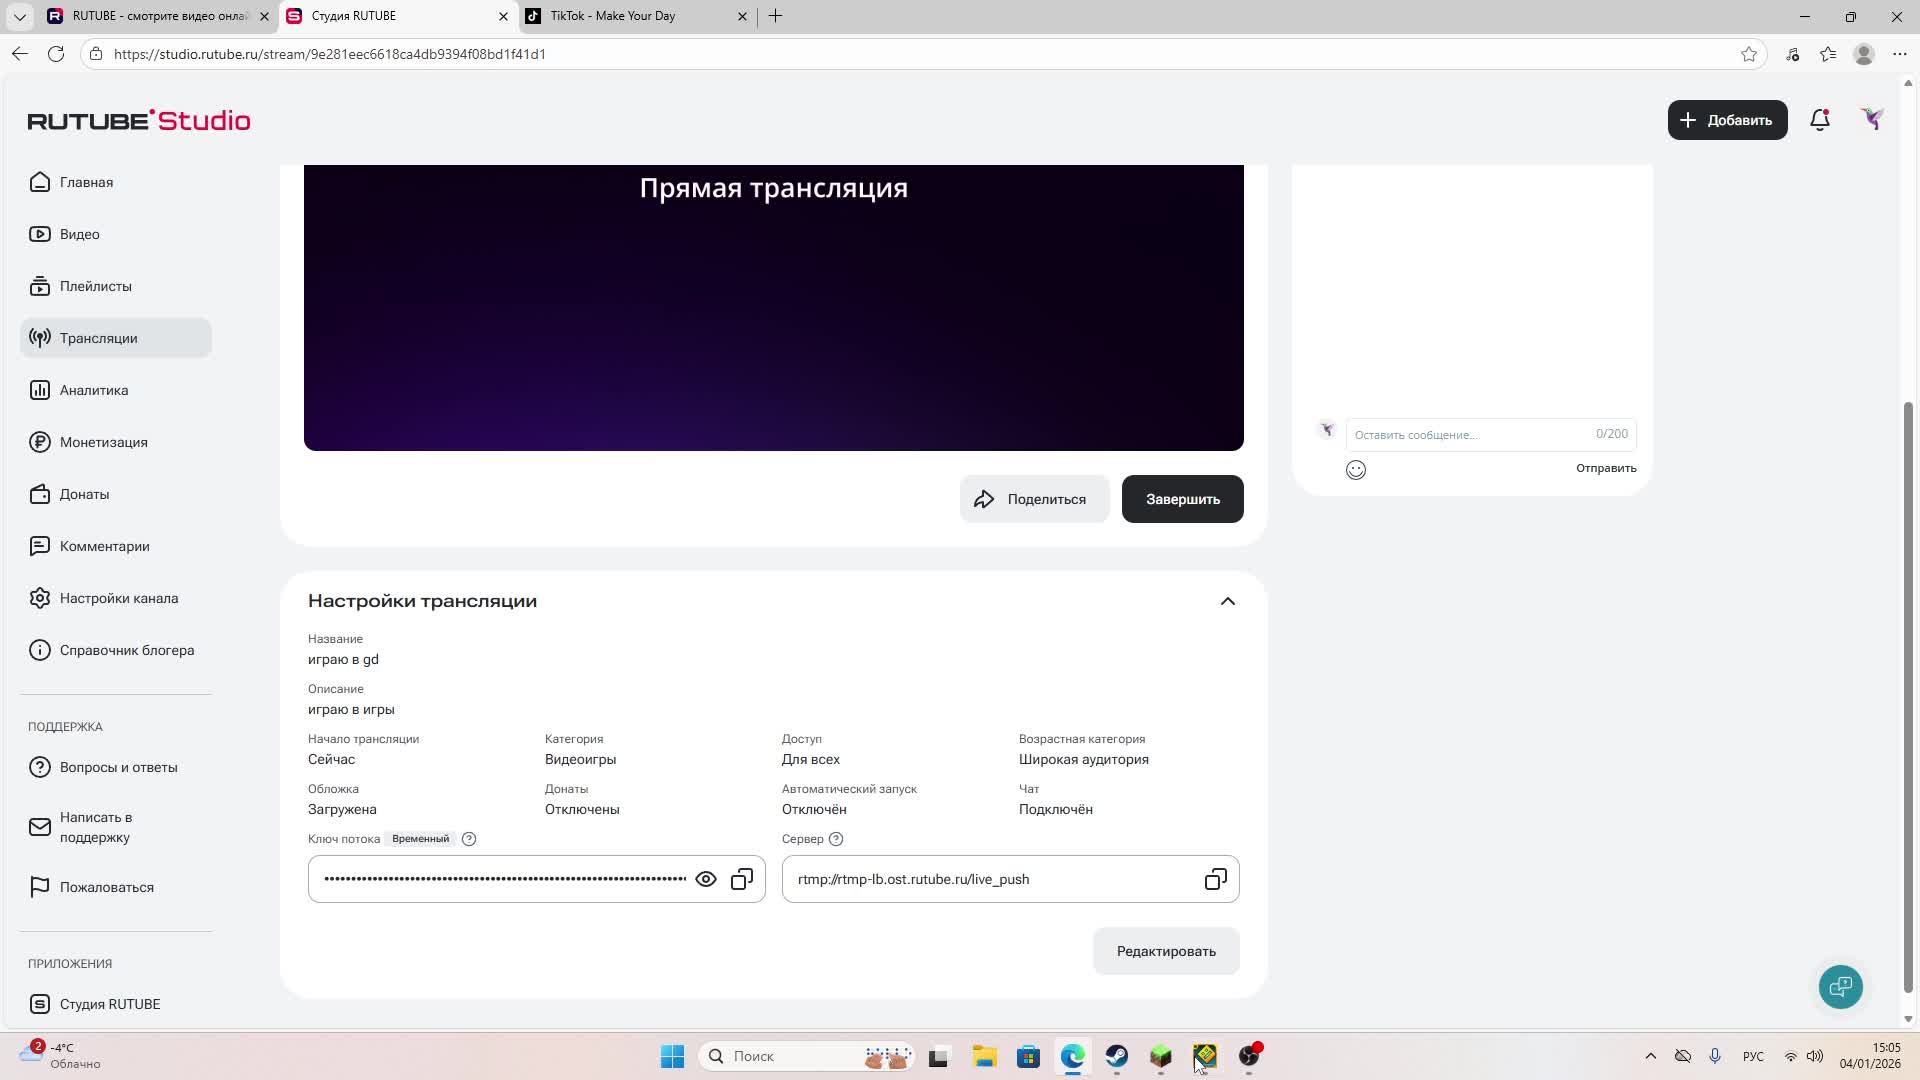
Task: Copy the RTMP server URL
Action: 1215,879
